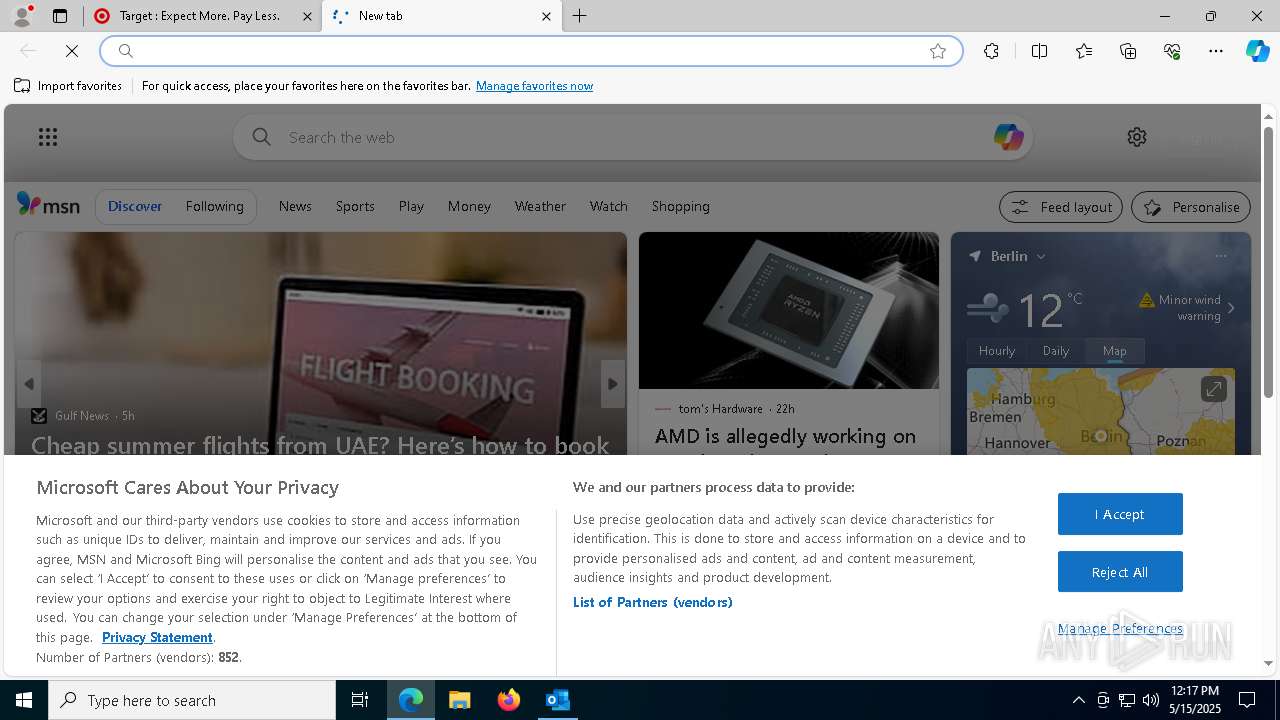Image resolution: width=1280 pixels, height=720 pixels.
Task: Go to MSN home logo
Action: click(48, 205)
